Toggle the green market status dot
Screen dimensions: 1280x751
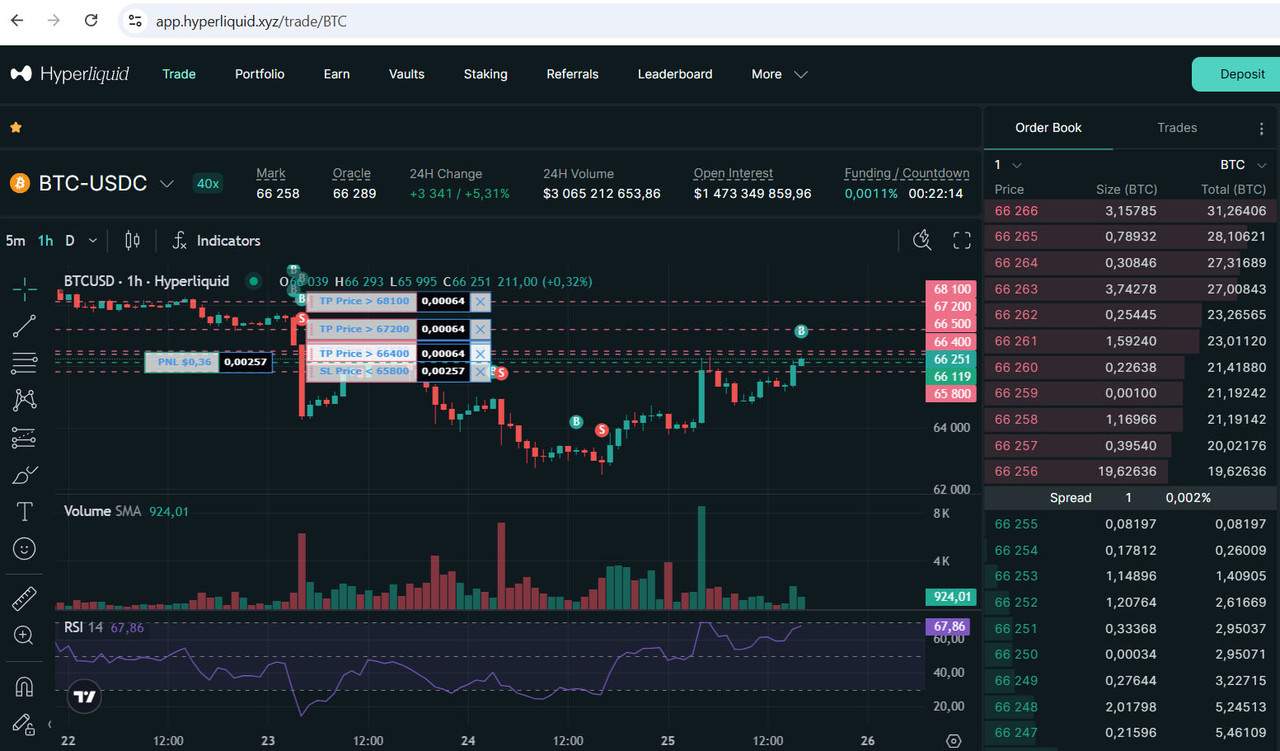[254, 281]
